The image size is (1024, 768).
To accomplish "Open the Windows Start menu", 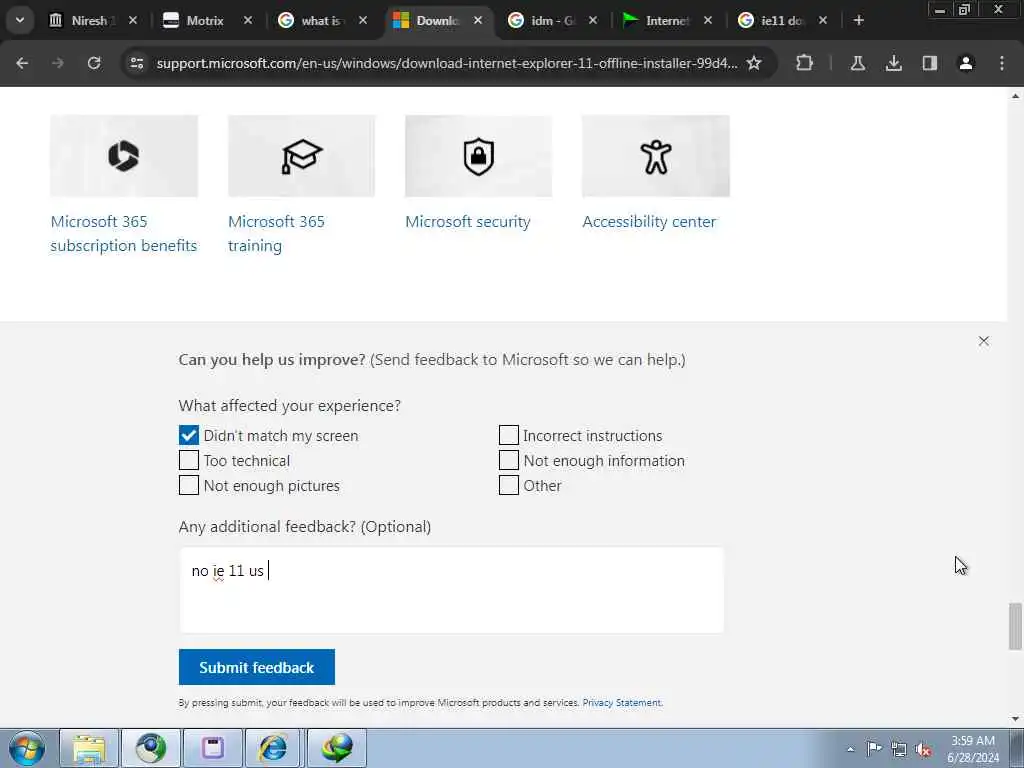I will pyautogui.click(x=27, y=748).
